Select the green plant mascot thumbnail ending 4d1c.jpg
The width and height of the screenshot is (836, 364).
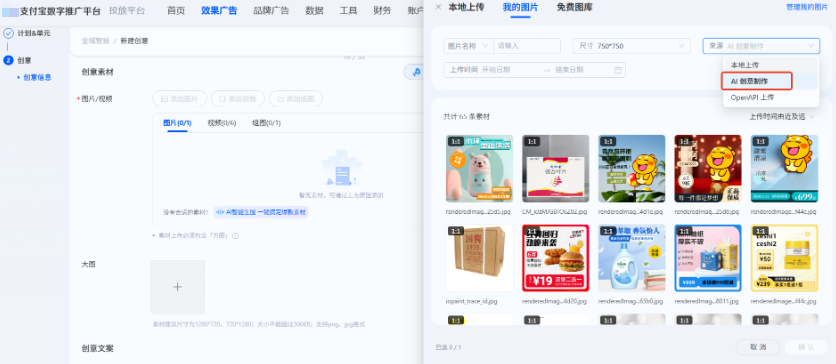pos(632,168)
